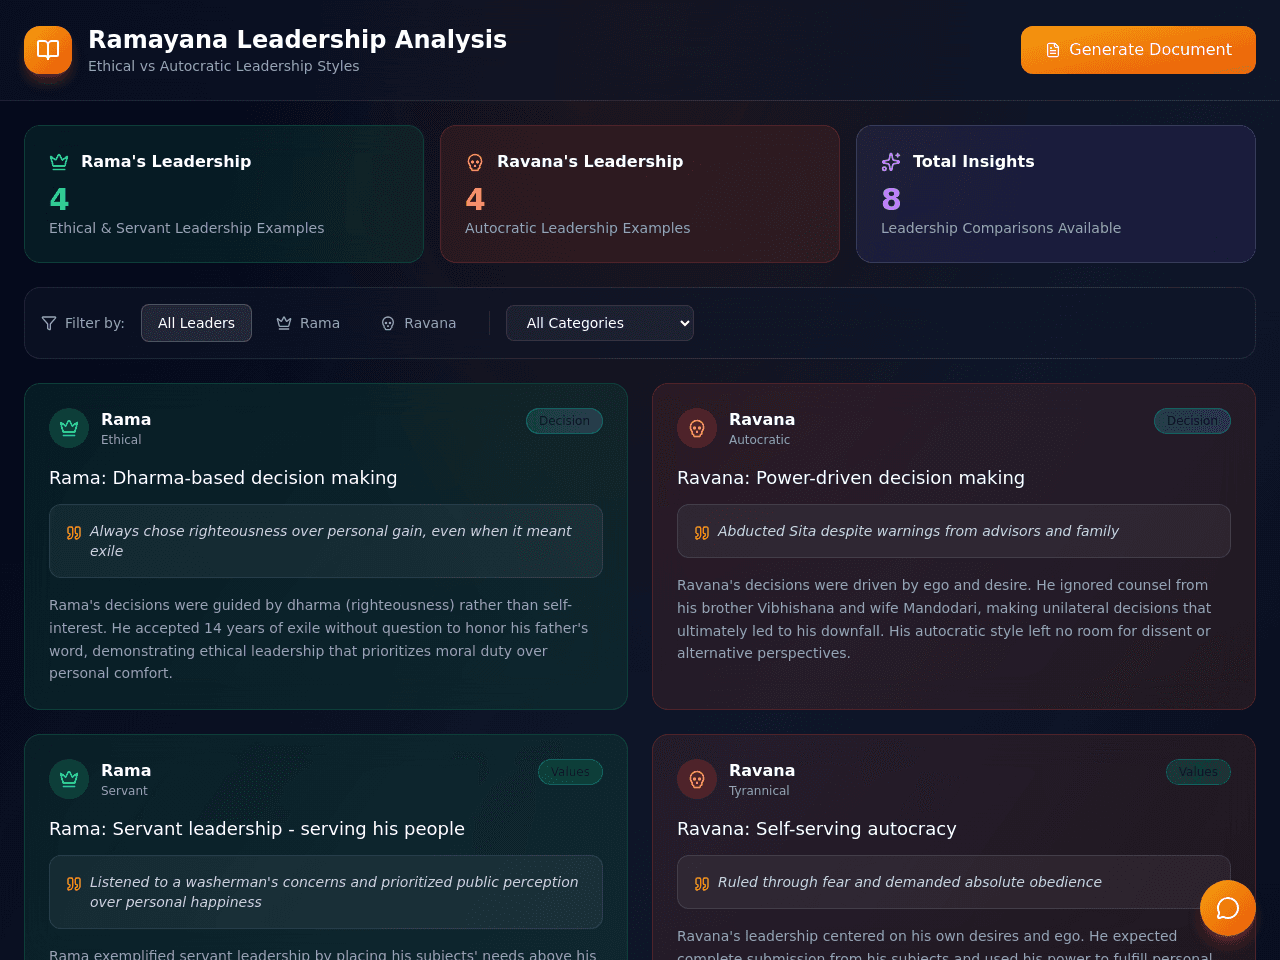Click quote icon in 'Ruled through fear' box
The image size is (1280, 960).
(702, 884)
